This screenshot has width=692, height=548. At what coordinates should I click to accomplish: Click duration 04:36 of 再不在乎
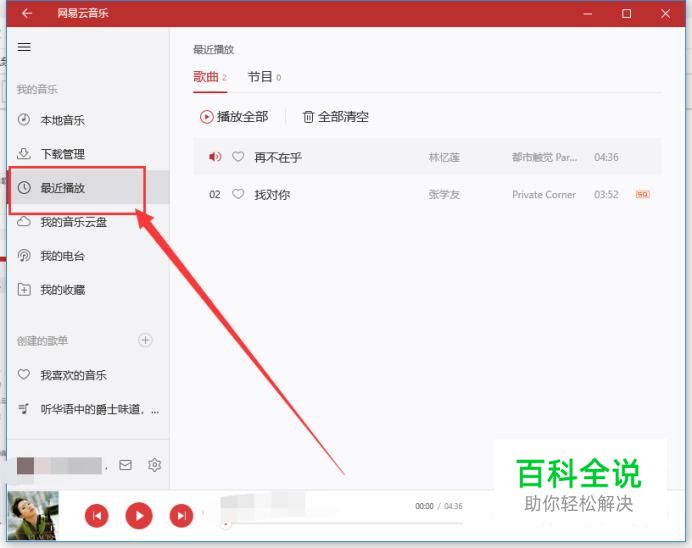click(x=606, y=157)
